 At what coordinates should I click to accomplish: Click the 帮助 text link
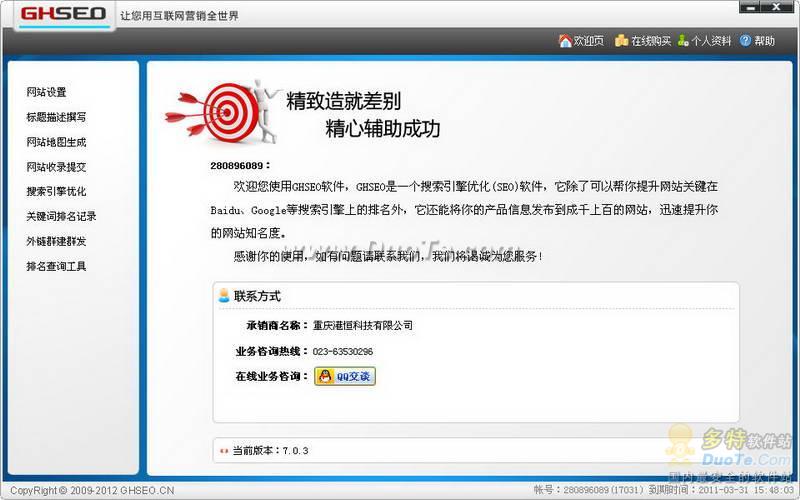[764, 41]
